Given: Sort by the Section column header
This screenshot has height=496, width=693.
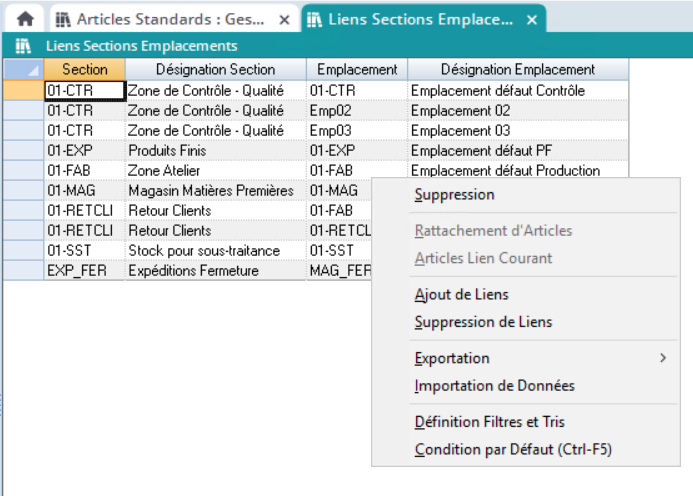Looking at the screenshot, I should [84, 69].
